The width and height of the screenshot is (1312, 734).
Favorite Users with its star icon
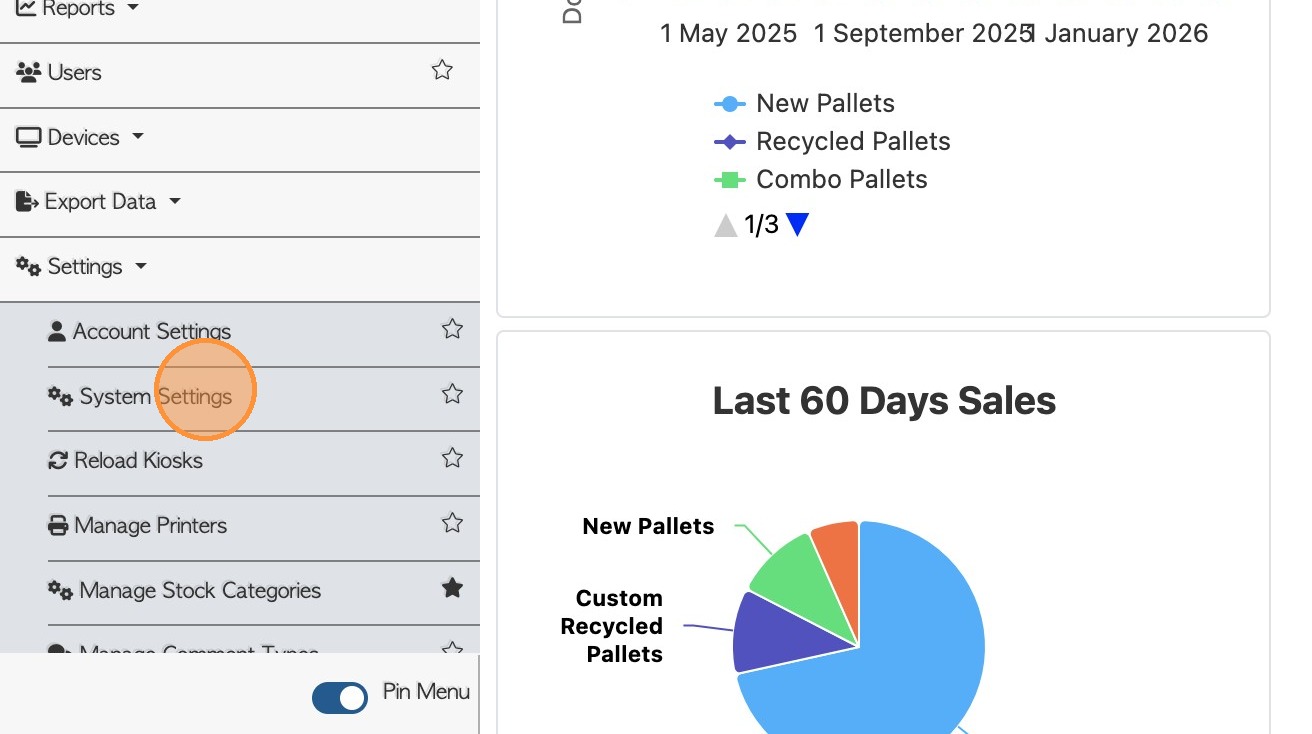point(442,71)
